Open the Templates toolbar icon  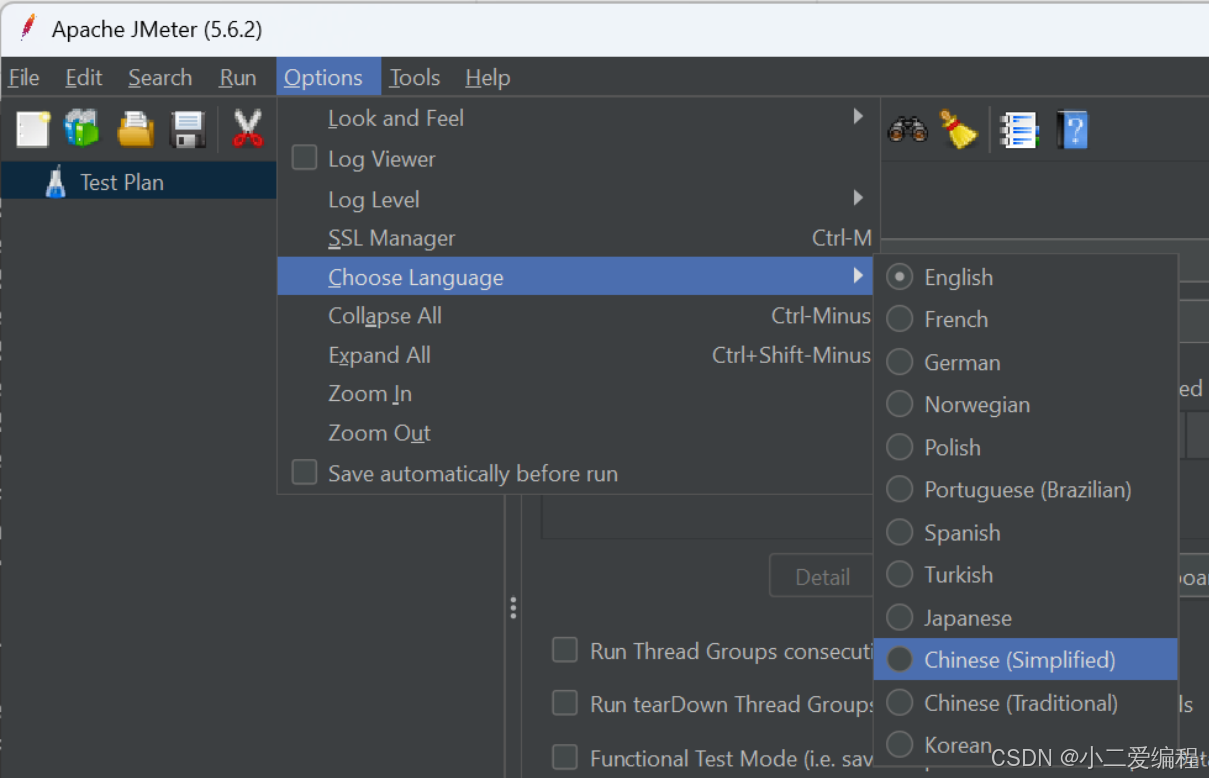click(x=83, y=129)
